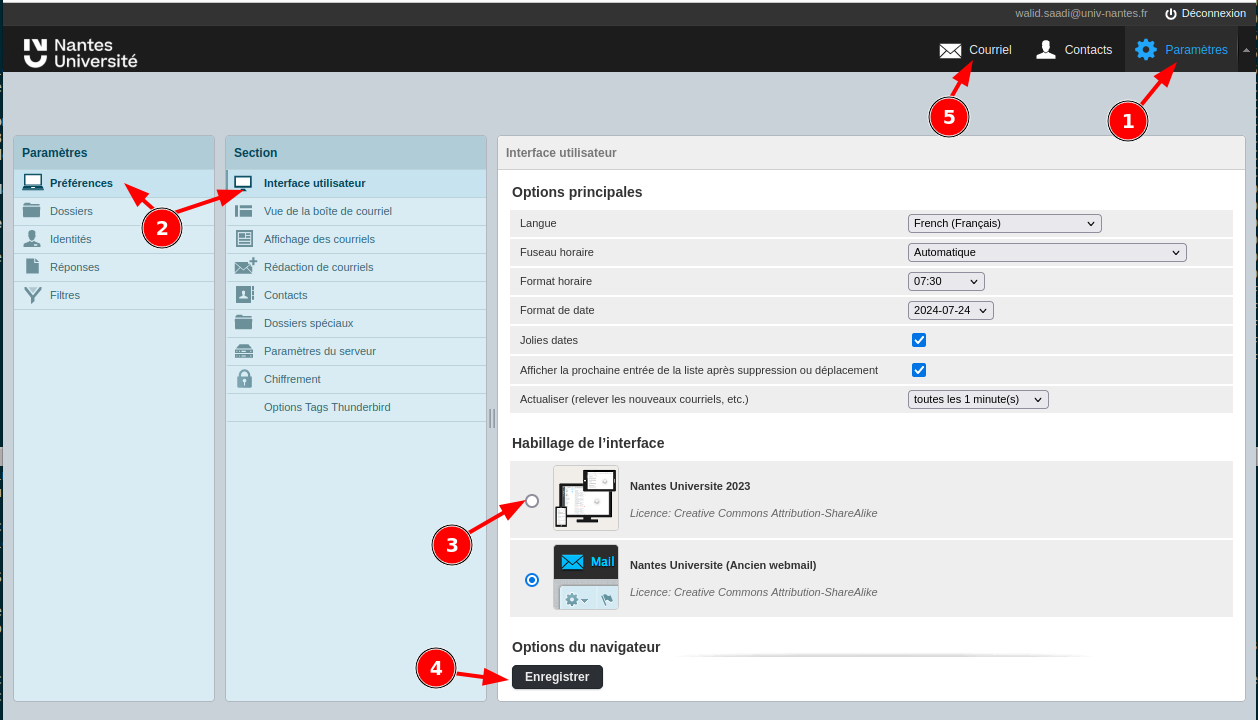
Task: Click the Paramètres gear icon
Action: tap(1146, 50)
